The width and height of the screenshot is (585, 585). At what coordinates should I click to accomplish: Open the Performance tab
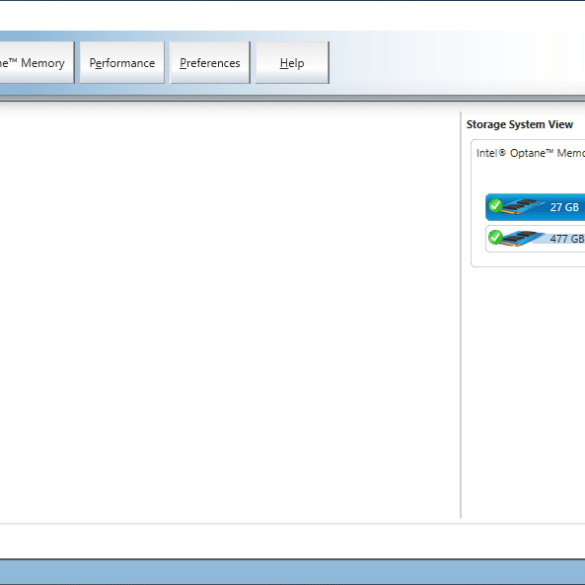[x=122, y=63]
